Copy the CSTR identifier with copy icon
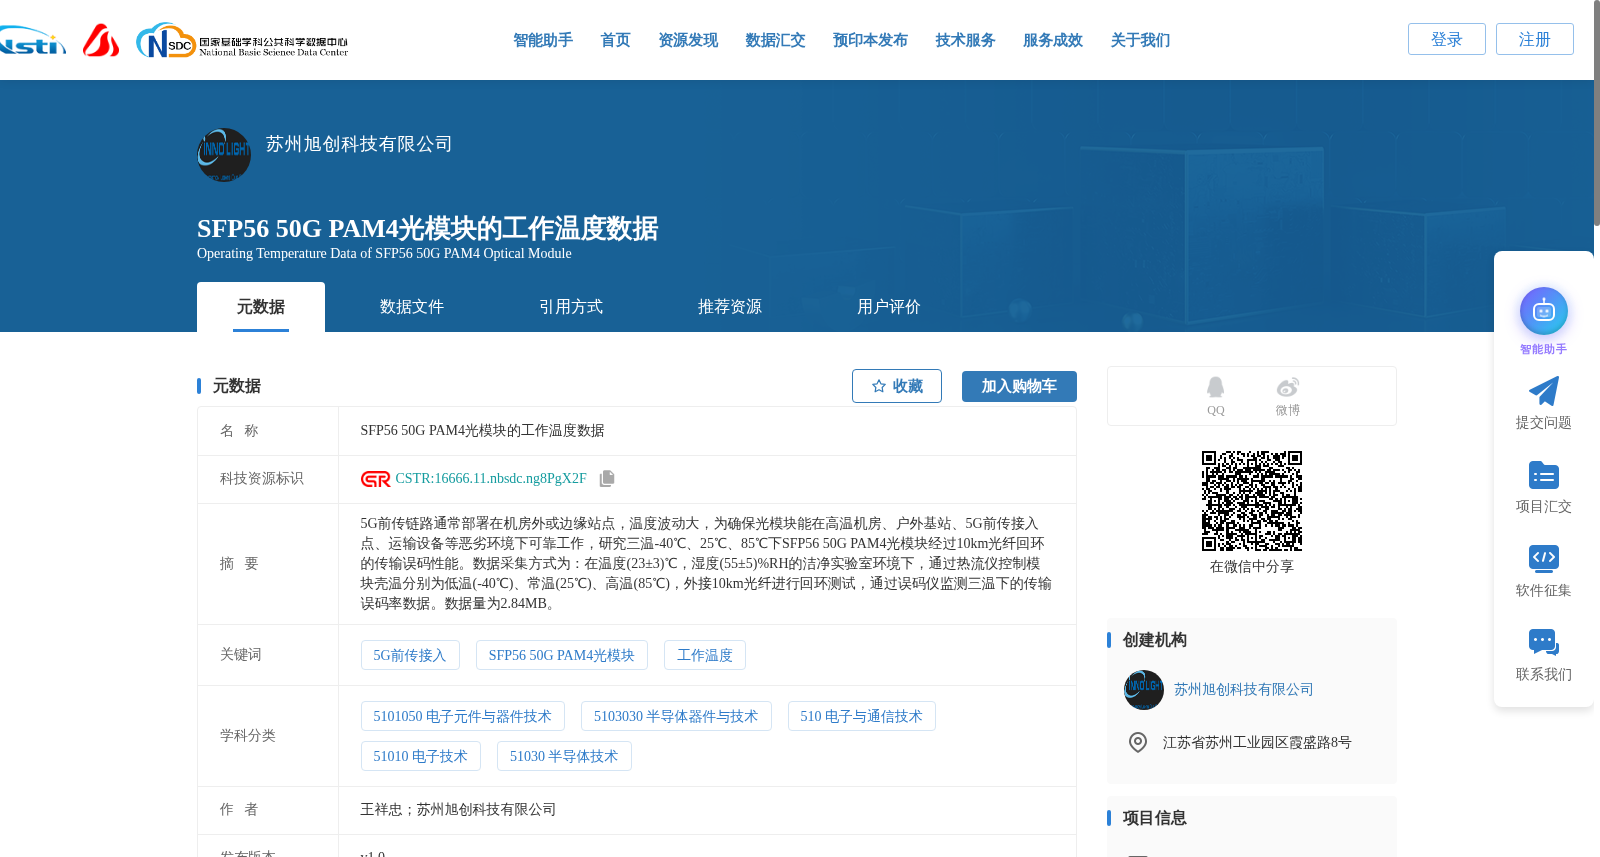The width and height of the screenshot is (1600, 857). 607,479
